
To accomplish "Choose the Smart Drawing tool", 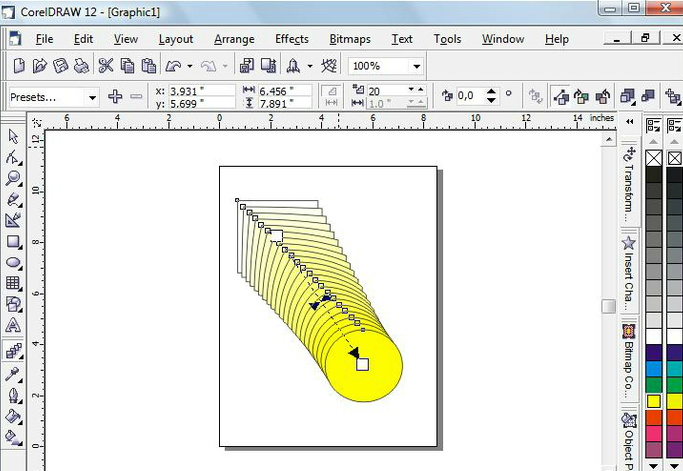I will 13,220.
